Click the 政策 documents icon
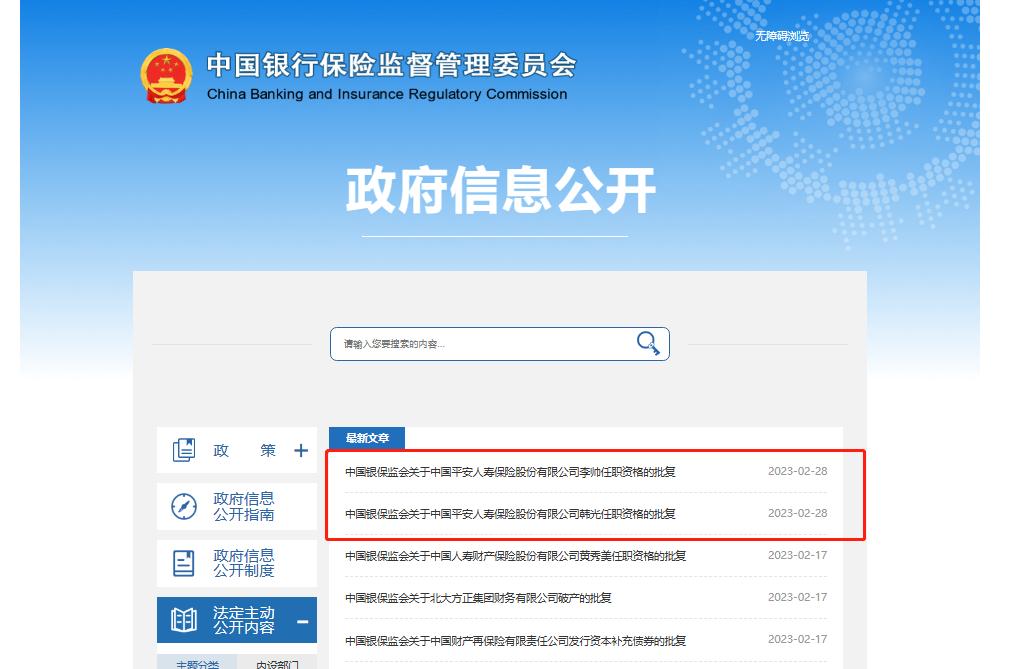This screenshot has height=669, width=1024. click(x=184, y=451)
